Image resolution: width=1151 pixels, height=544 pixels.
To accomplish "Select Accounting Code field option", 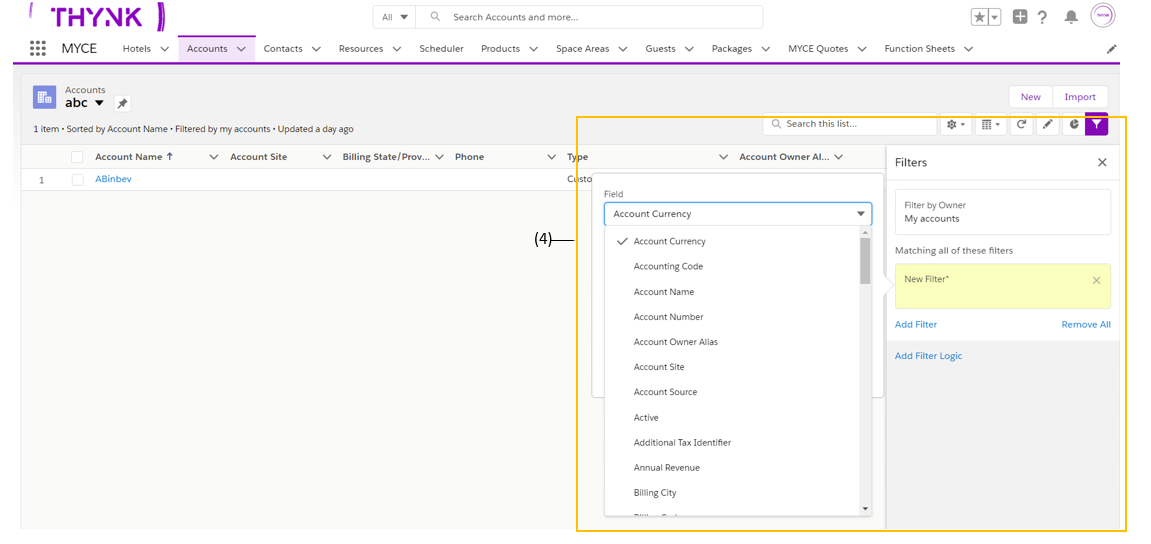I will tap(732, 266).
